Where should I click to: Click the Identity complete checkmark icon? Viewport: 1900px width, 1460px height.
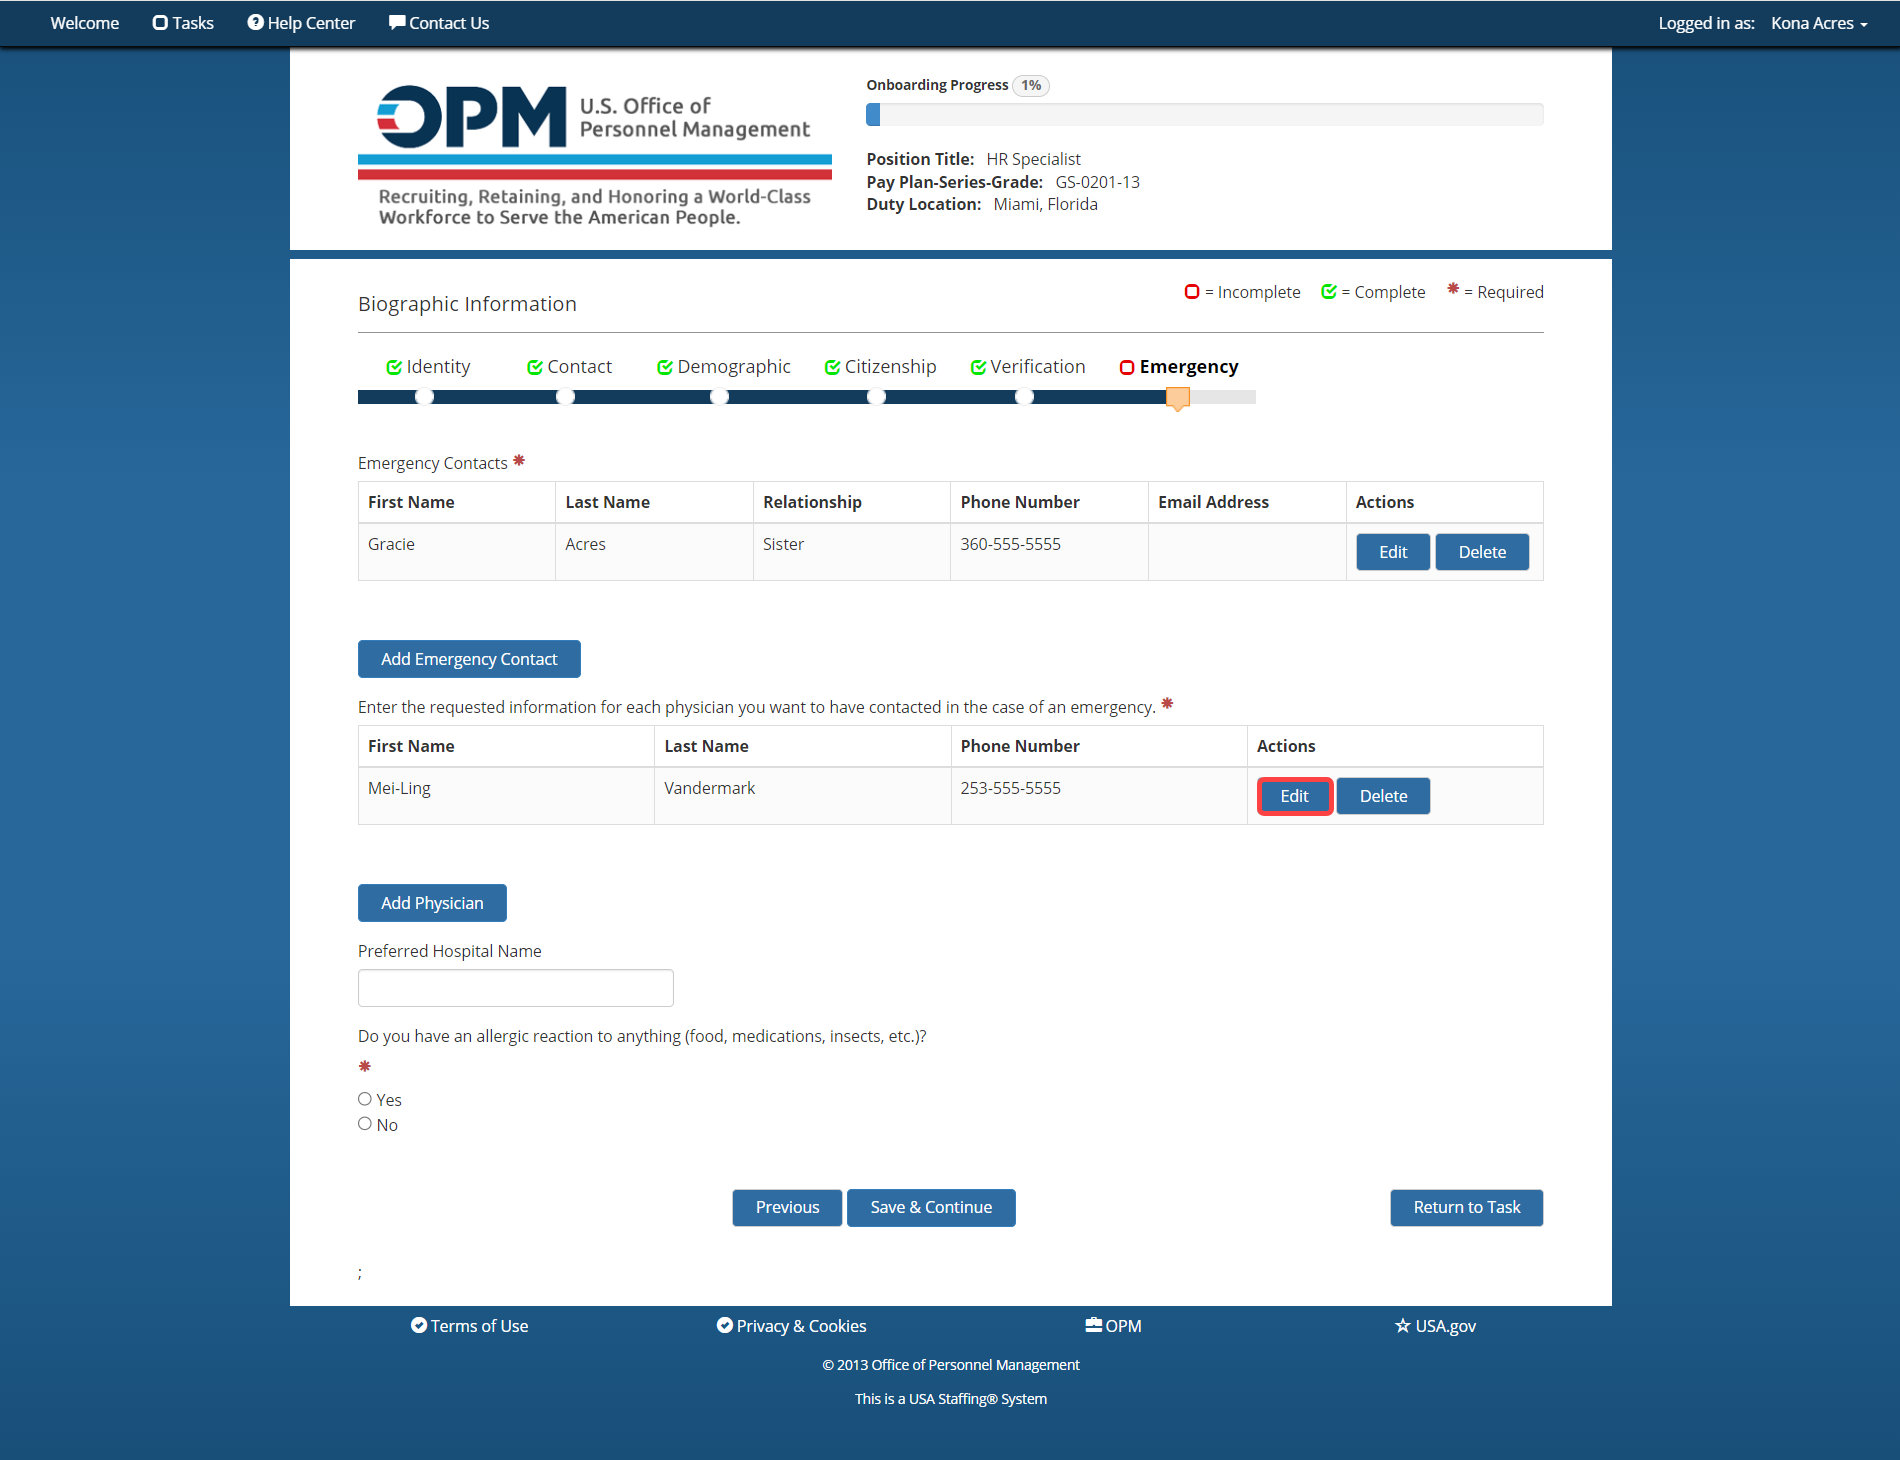click(394, 367)
